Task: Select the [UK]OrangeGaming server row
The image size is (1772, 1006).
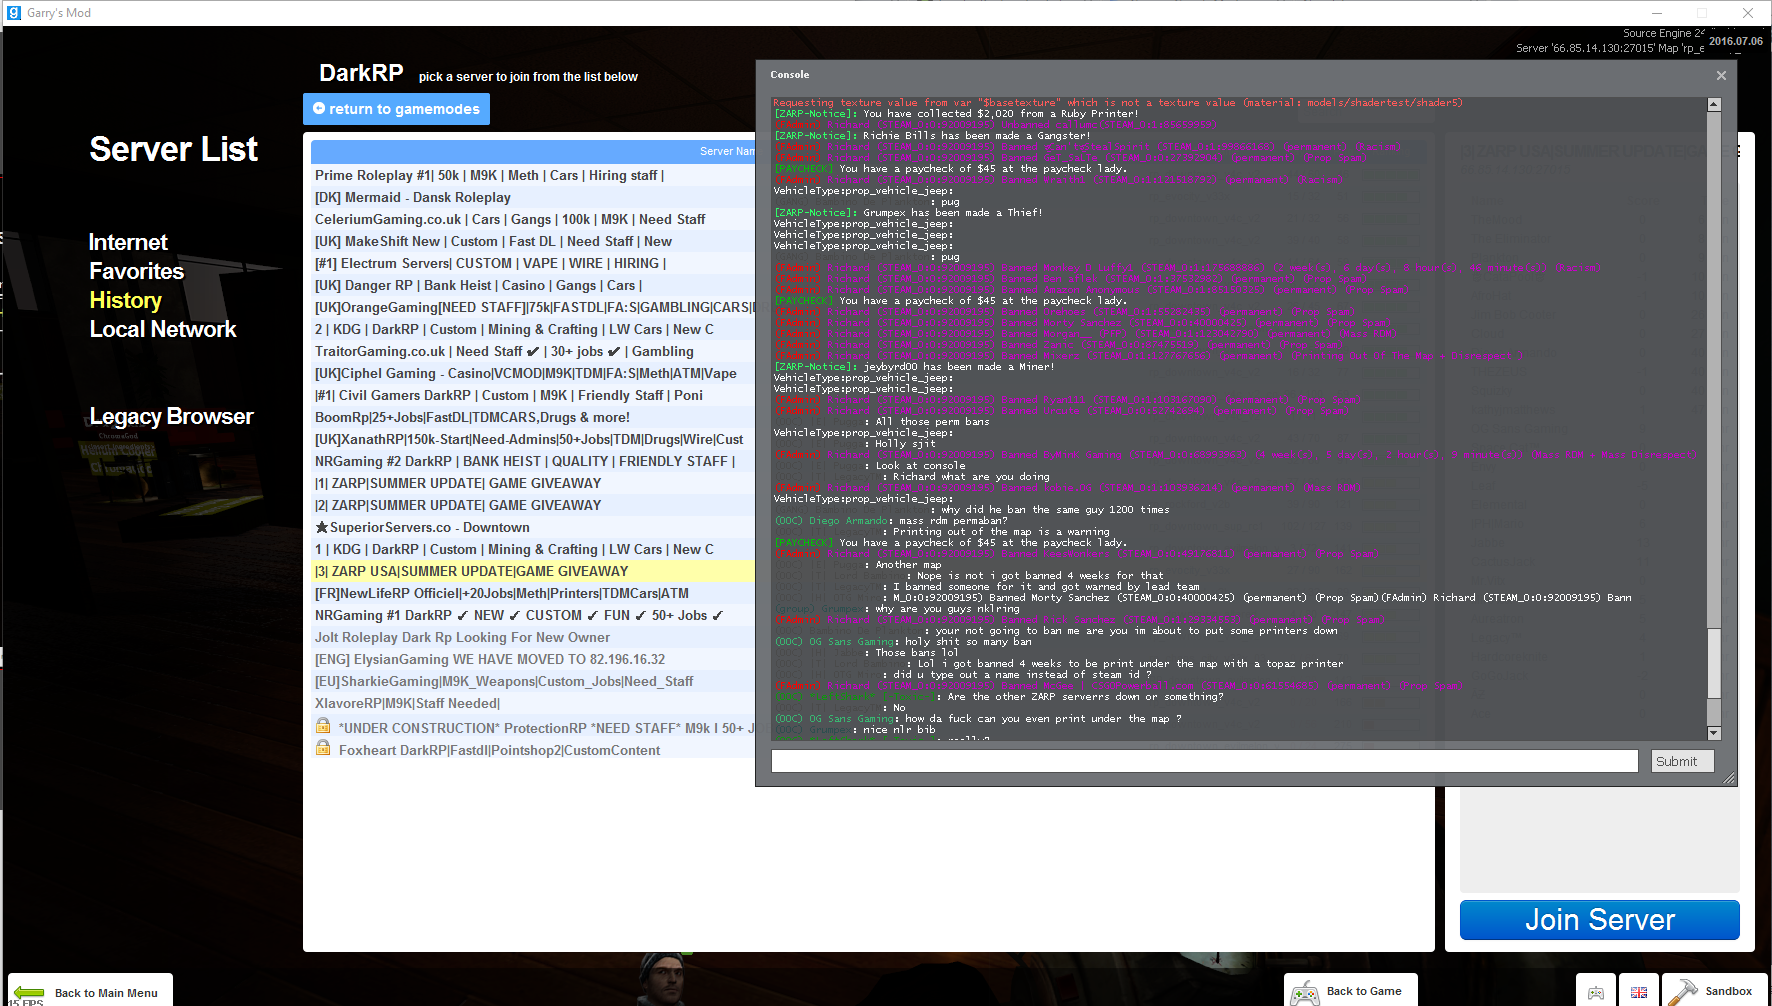Action: (533, 307)
